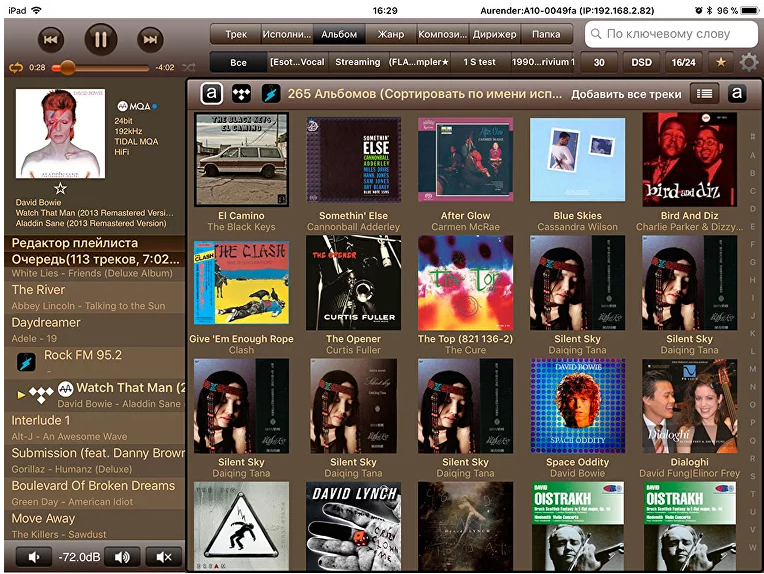Skip to the next track

tap(149, 40)
